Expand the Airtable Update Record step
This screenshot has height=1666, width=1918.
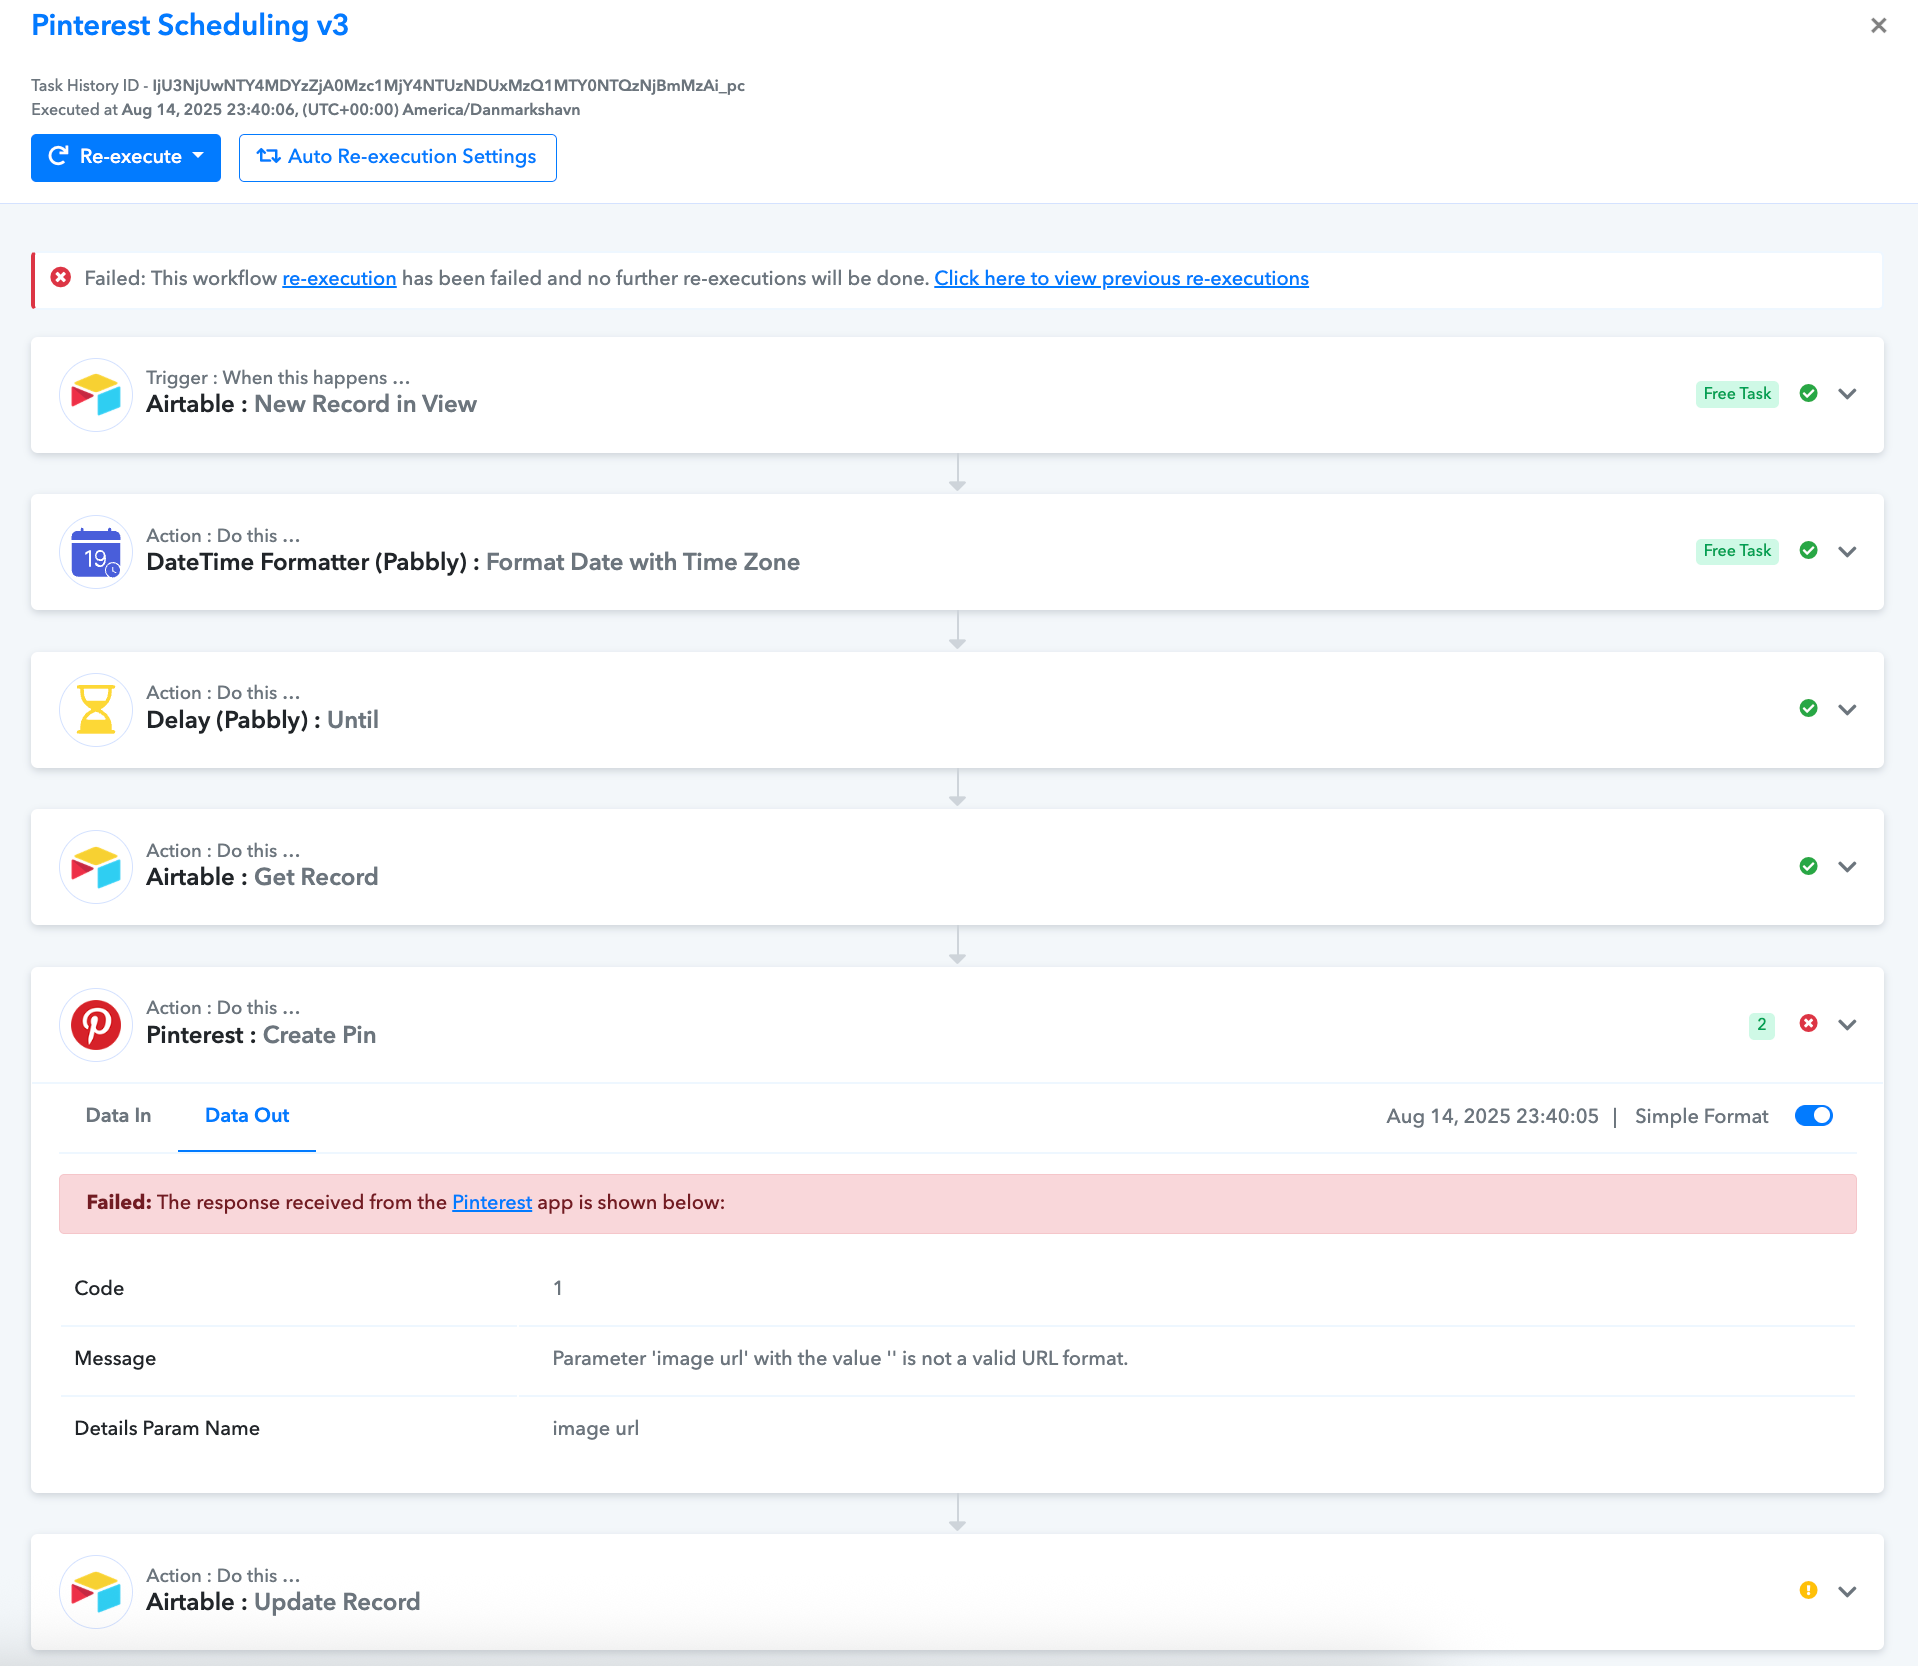coord(1847,1591)
